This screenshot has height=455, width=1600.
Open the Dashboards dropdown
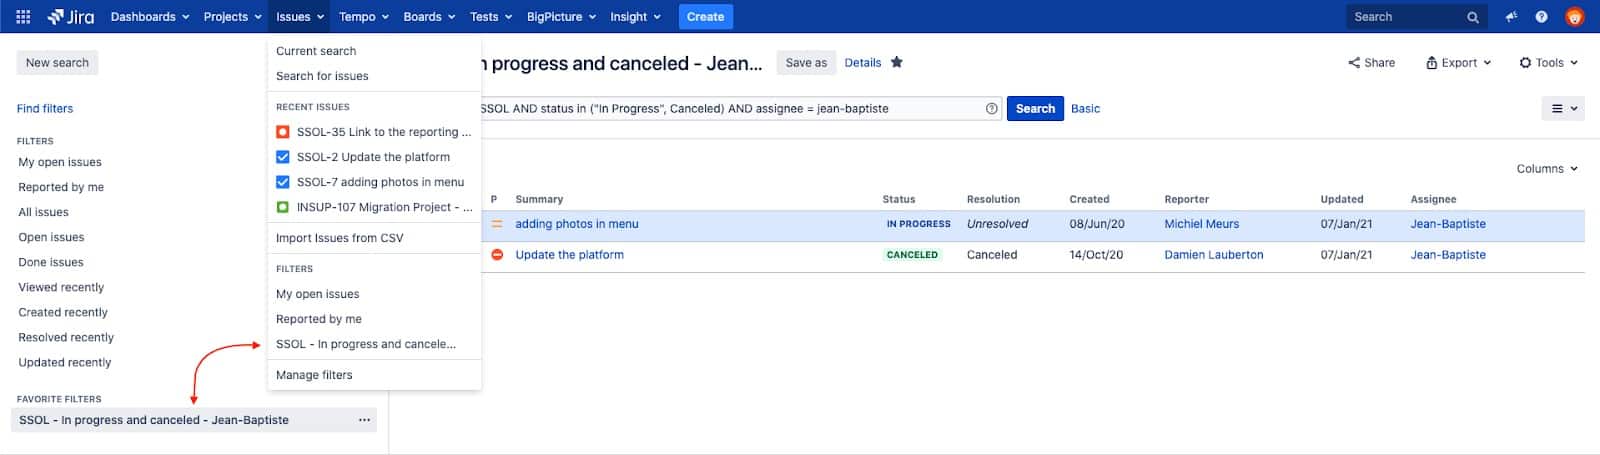point(150,17)
